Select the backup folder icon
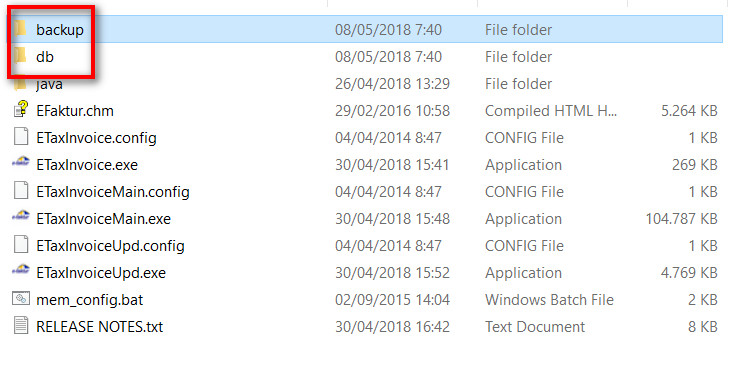 (20, 29)
